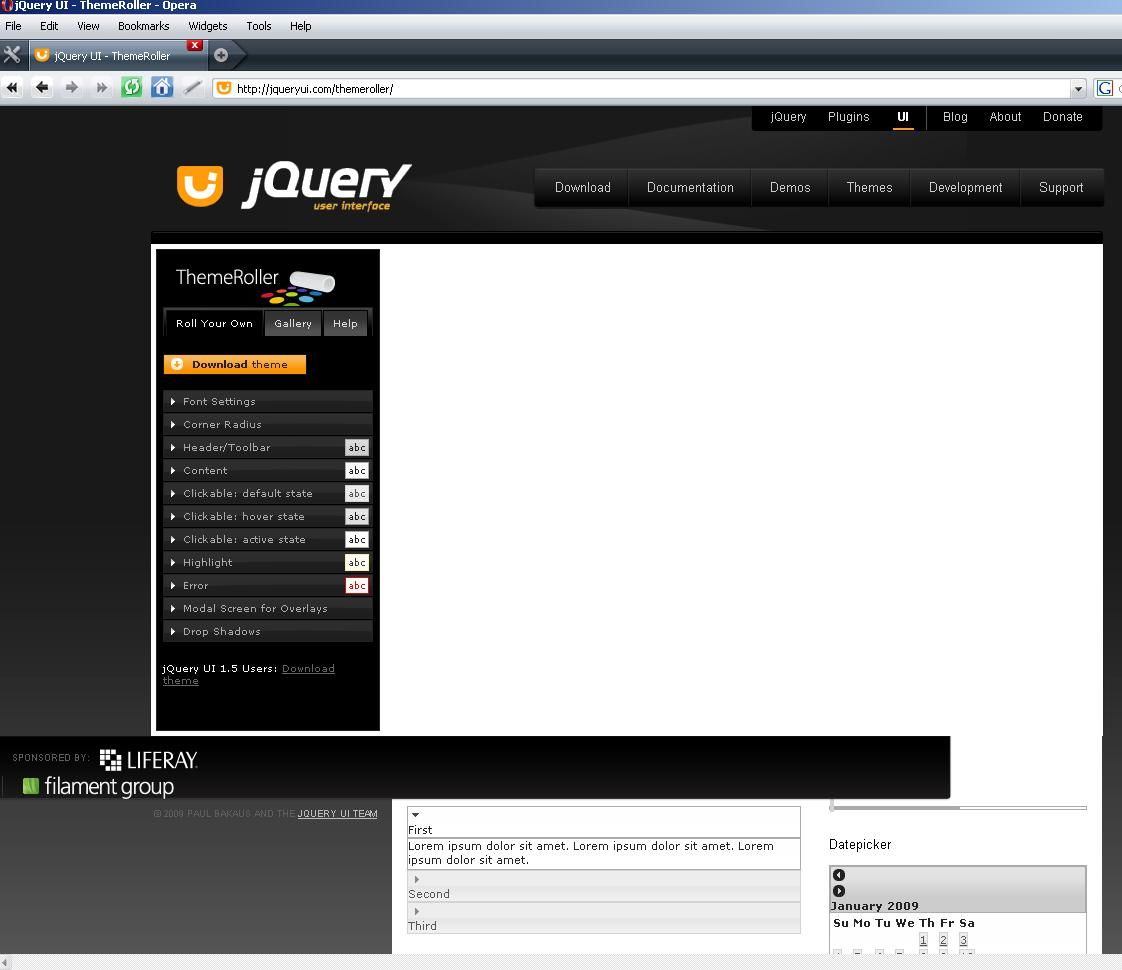Click the Rewind navigation icon
Screen dimensions: 1122x970
[x=12, y=88]
